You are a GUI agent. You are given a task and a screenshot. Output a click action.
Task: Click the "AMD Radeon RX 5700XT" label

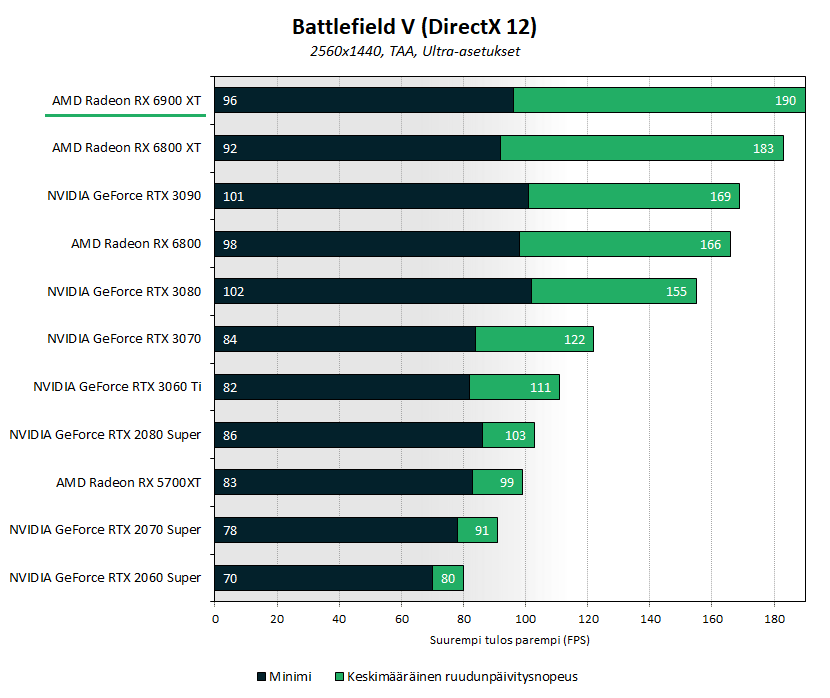click(129, 483)
